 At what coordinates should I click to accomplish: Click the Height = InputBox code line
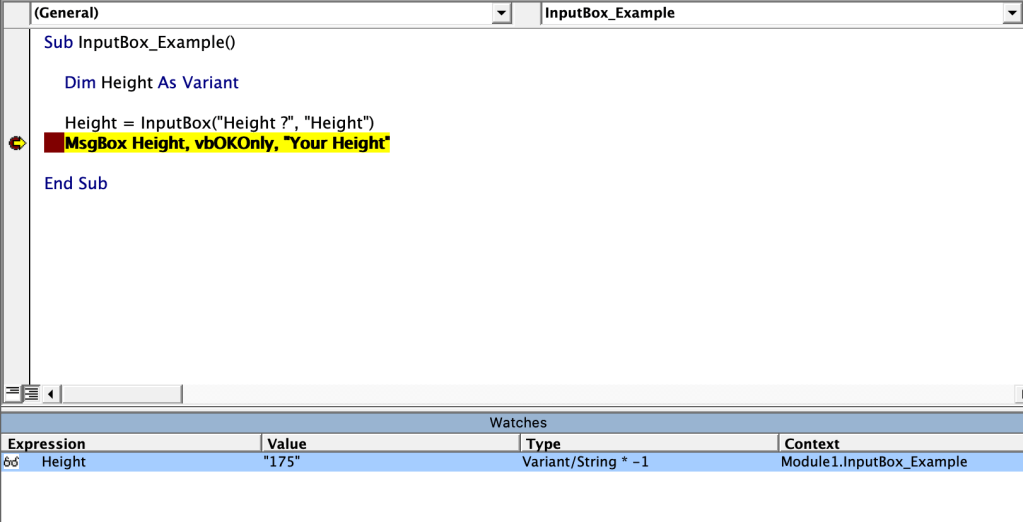pyautogui.click(x=219, y=123)
